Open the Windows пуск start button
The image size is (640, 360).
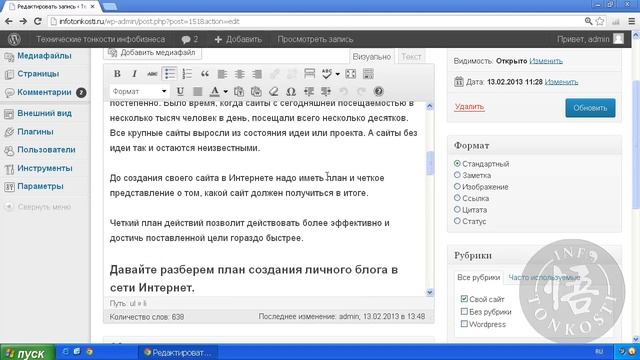(x=28, y=352)
